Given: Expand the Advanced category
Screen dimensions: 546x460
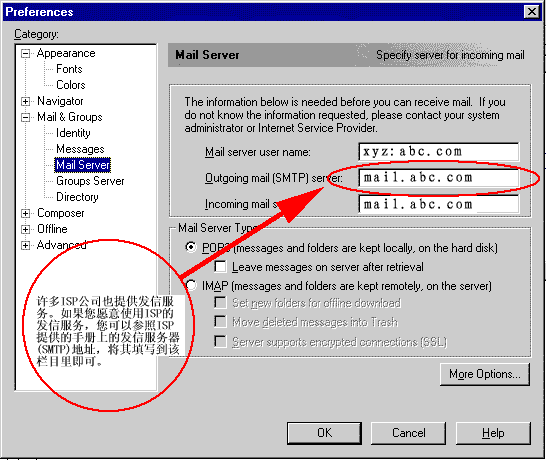Looking at the screenshot, I should tap(25, 245).
